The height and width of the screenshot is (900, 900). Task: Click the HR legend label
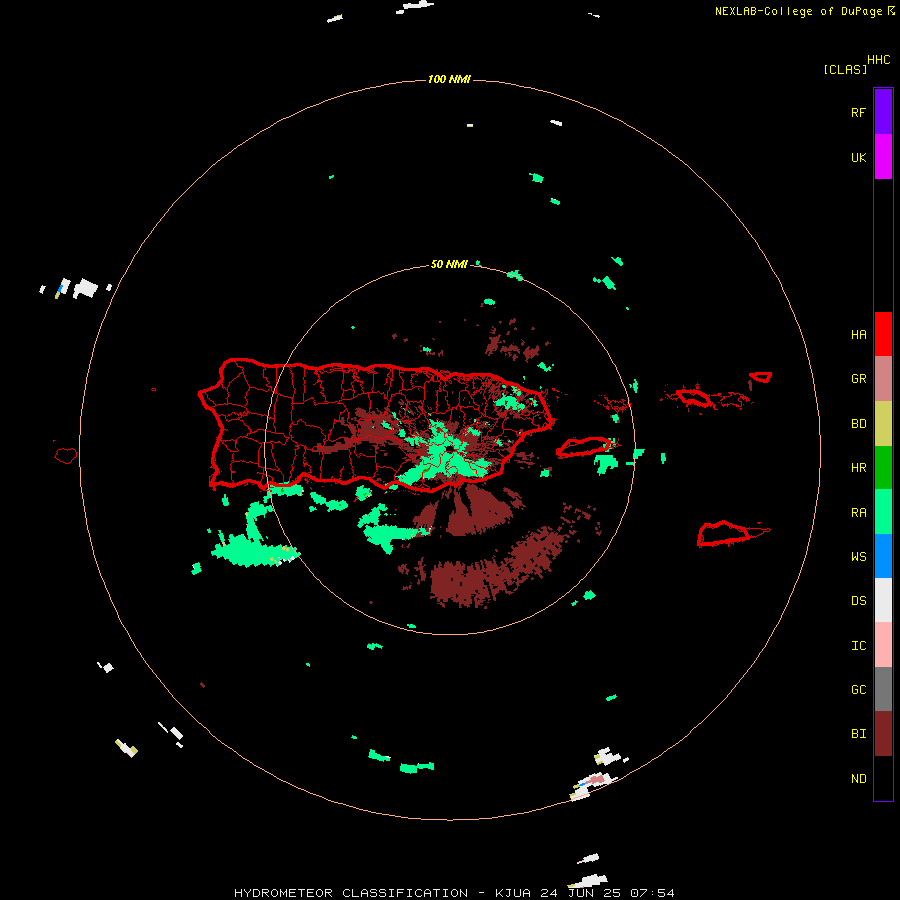pos(858,468)
